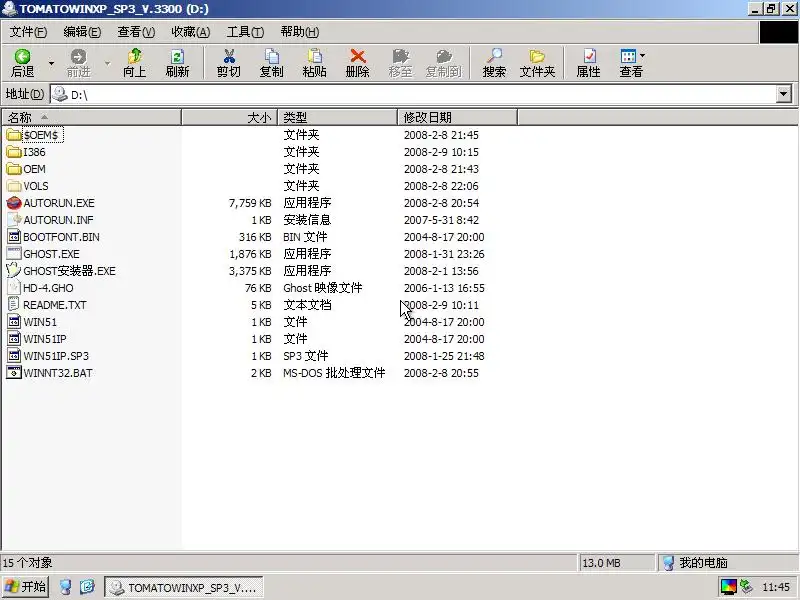Select the BOOTFONT.BIN file icon
800x600 pixels.
[x=14, y=237]
